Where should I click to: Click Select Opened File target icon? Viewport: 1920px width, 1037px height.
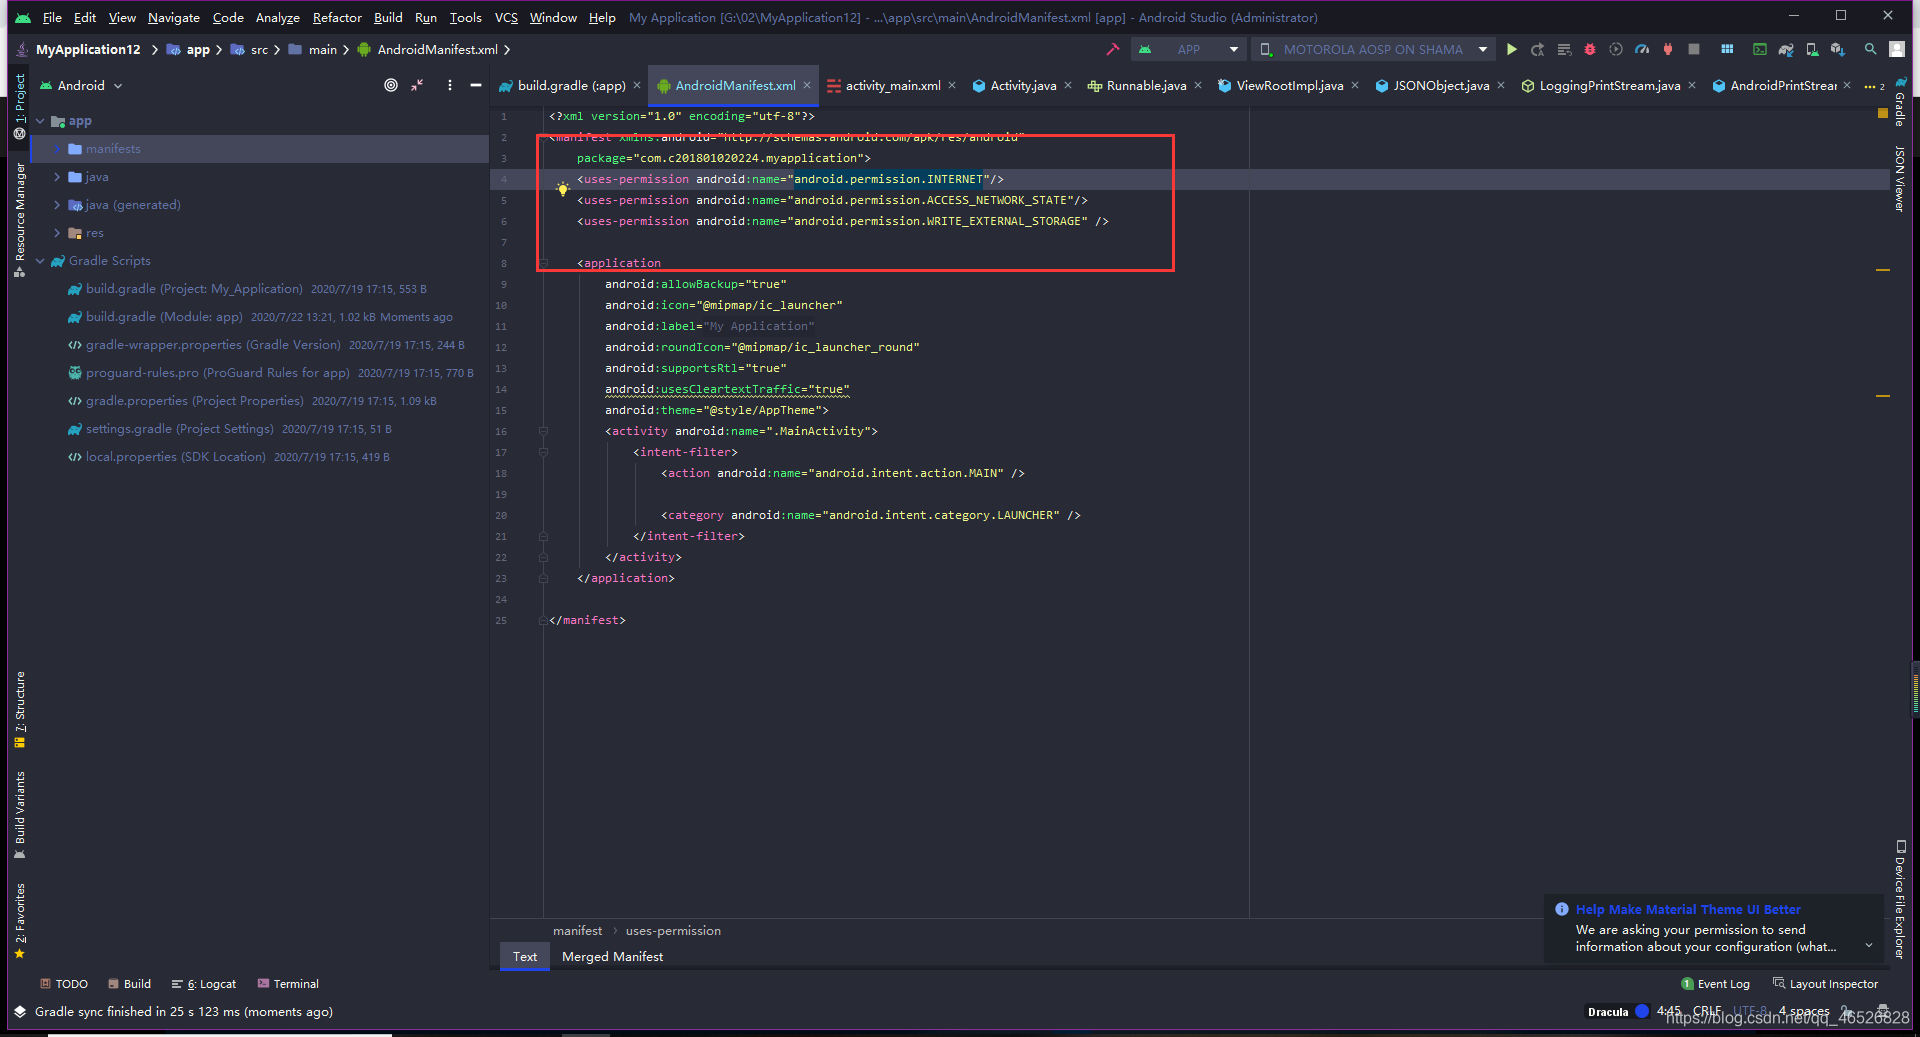[x=391, y=85]
